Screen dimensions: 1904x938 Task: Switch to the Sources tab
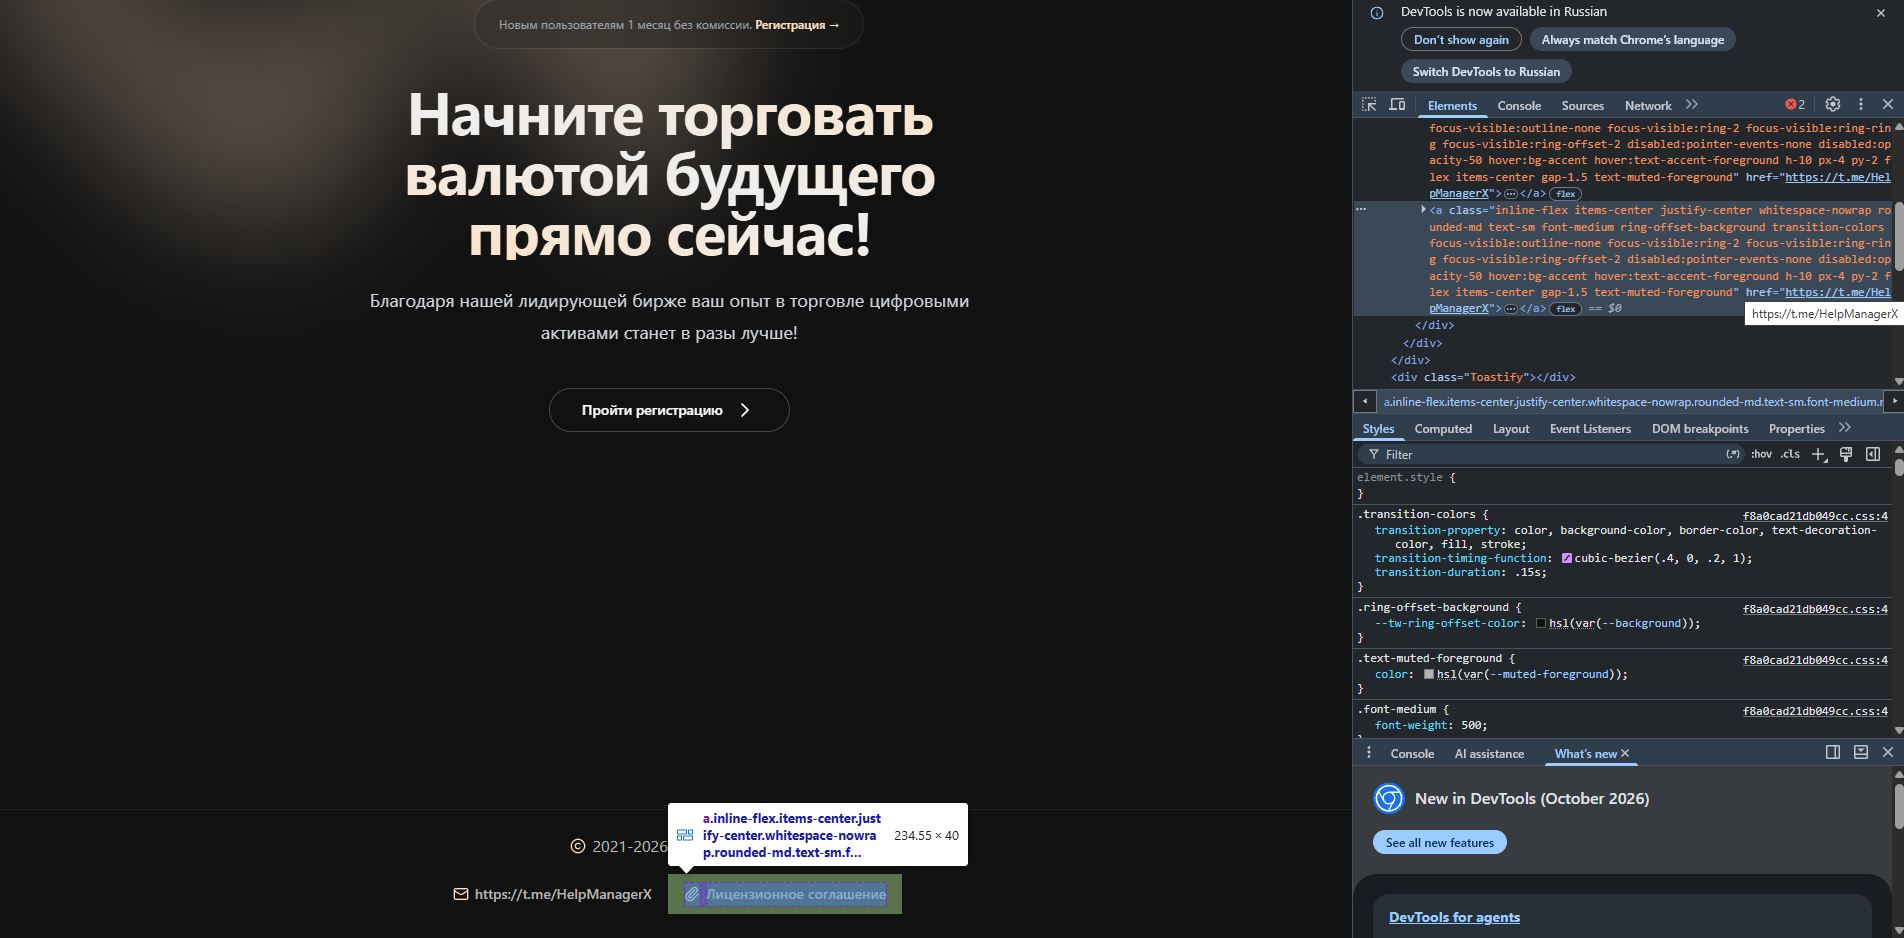tap(1582, 105)
